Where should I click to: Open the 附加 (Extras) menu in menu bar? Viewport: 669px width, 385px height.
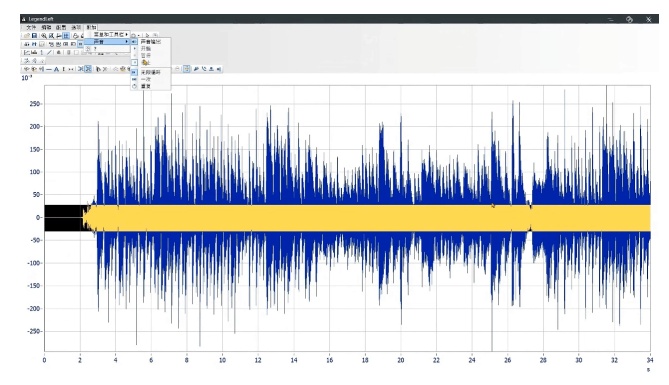(x=91, y=27)
